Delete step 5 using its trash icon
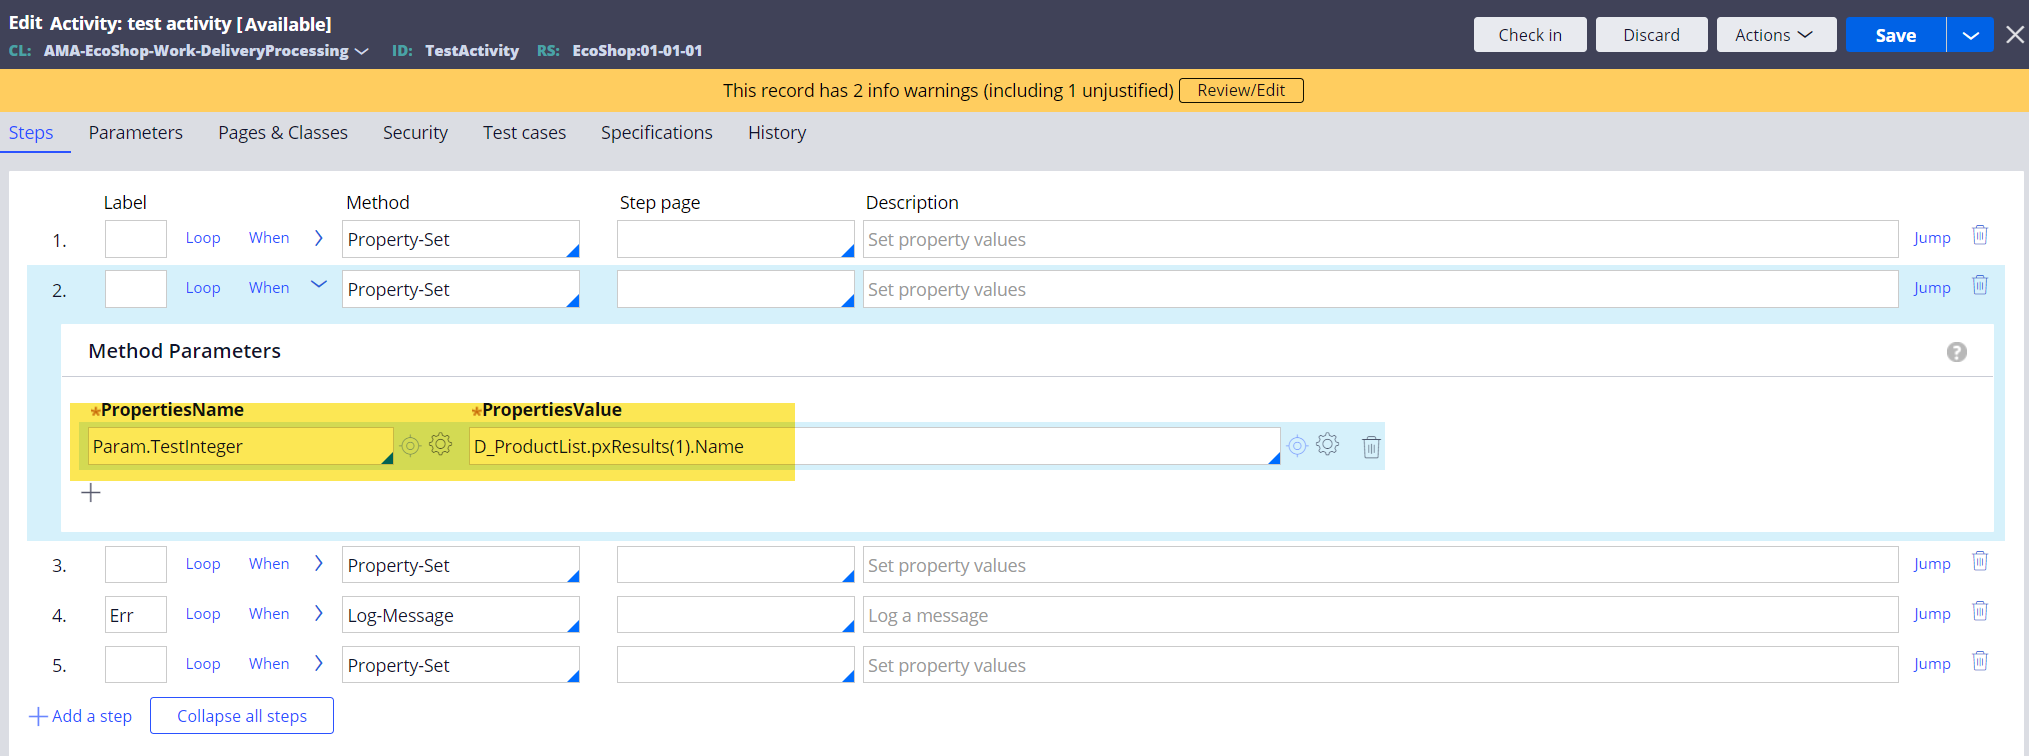The image size is (2029, 756). 1979,661
